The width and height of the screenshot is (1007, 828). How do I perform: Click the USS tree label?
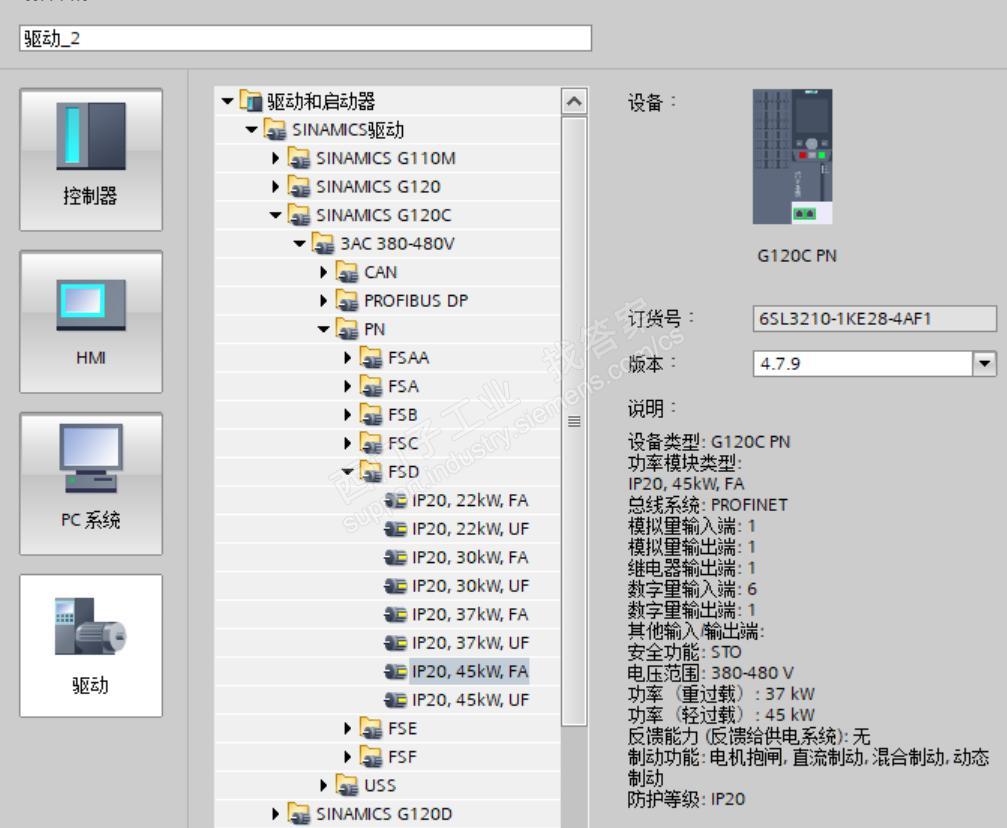380,786
